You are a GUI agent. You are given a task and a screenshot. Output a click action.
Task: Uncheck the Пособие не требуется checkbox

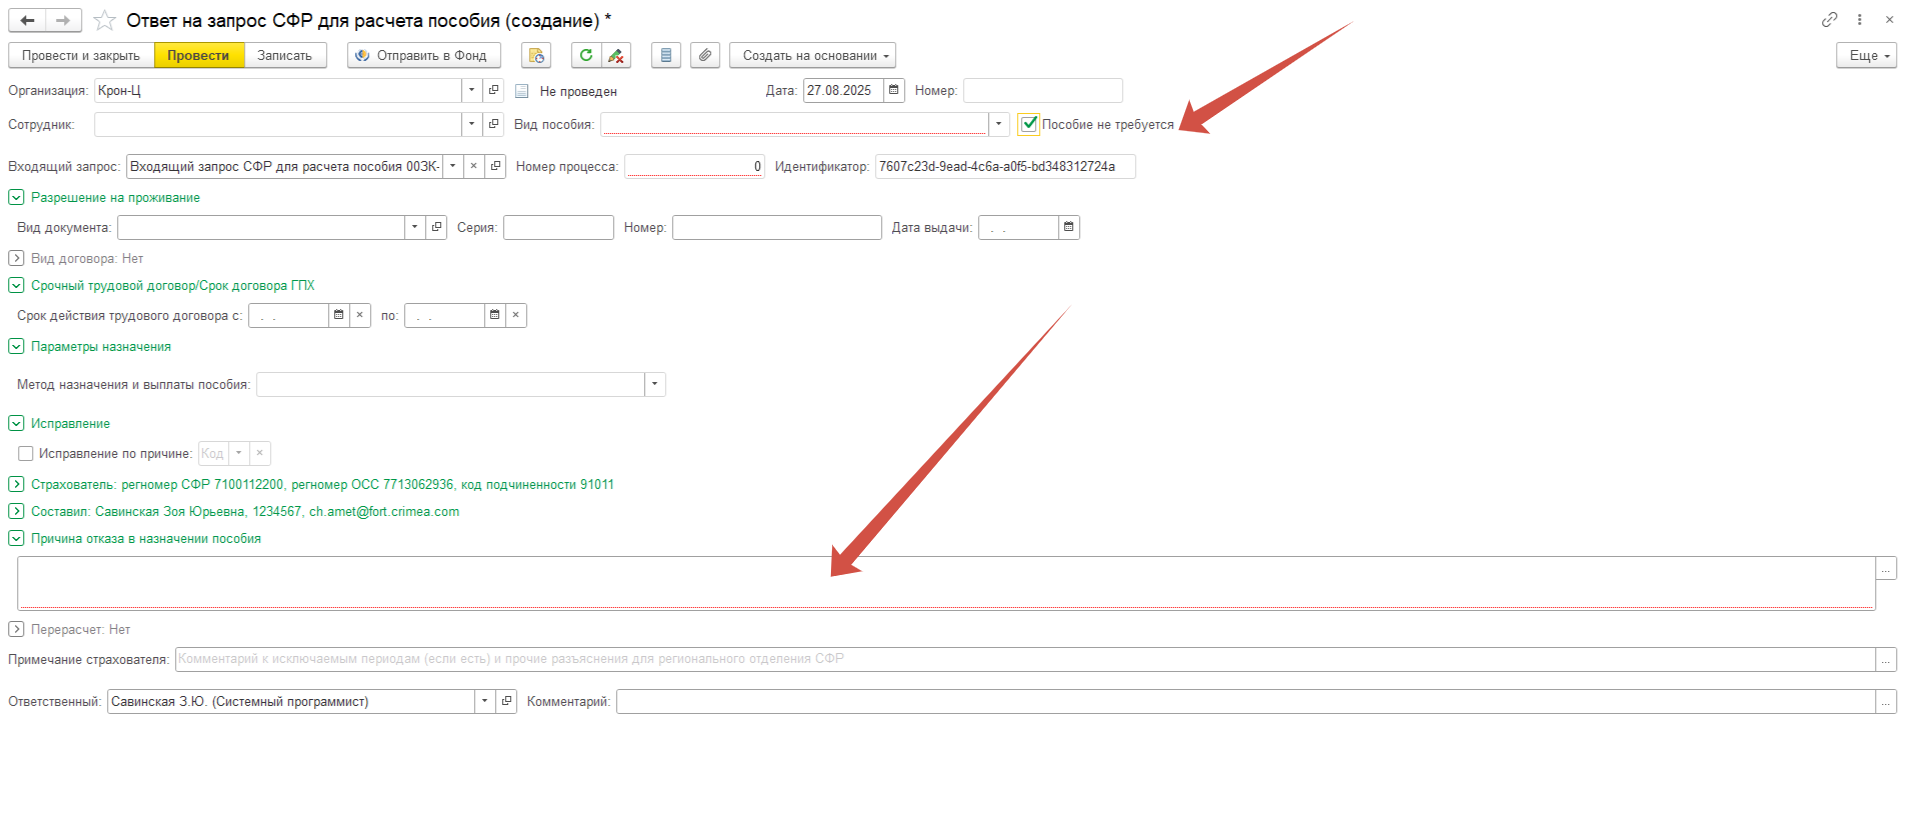pyautogui.click(x=1029, y=125)
